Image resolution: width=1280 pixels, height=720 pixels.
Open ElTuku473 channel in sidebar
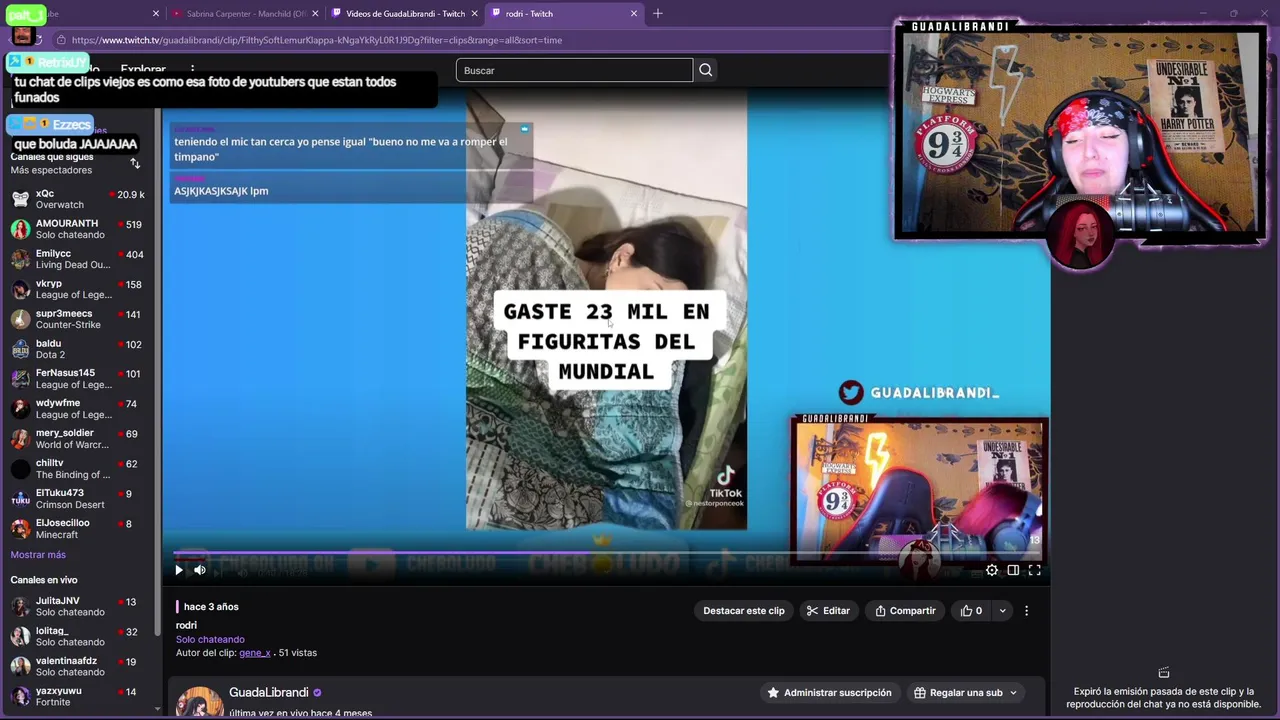click(x=78, y=498)
